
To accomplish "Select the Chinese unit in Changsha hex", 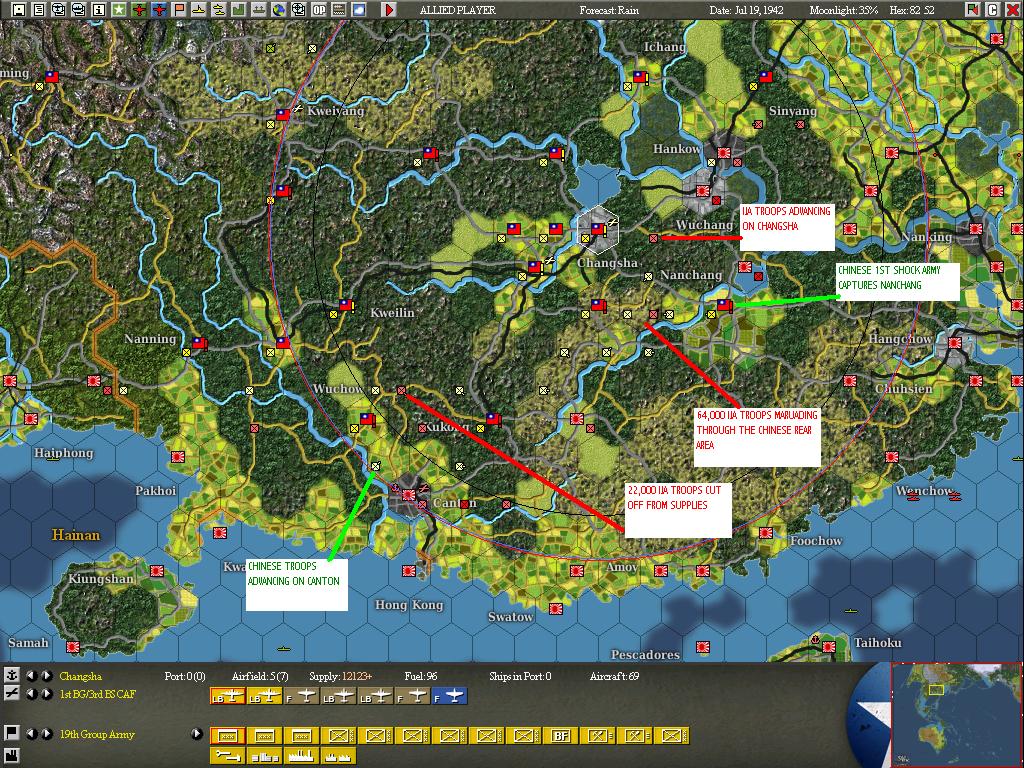I will pos(598,229).
